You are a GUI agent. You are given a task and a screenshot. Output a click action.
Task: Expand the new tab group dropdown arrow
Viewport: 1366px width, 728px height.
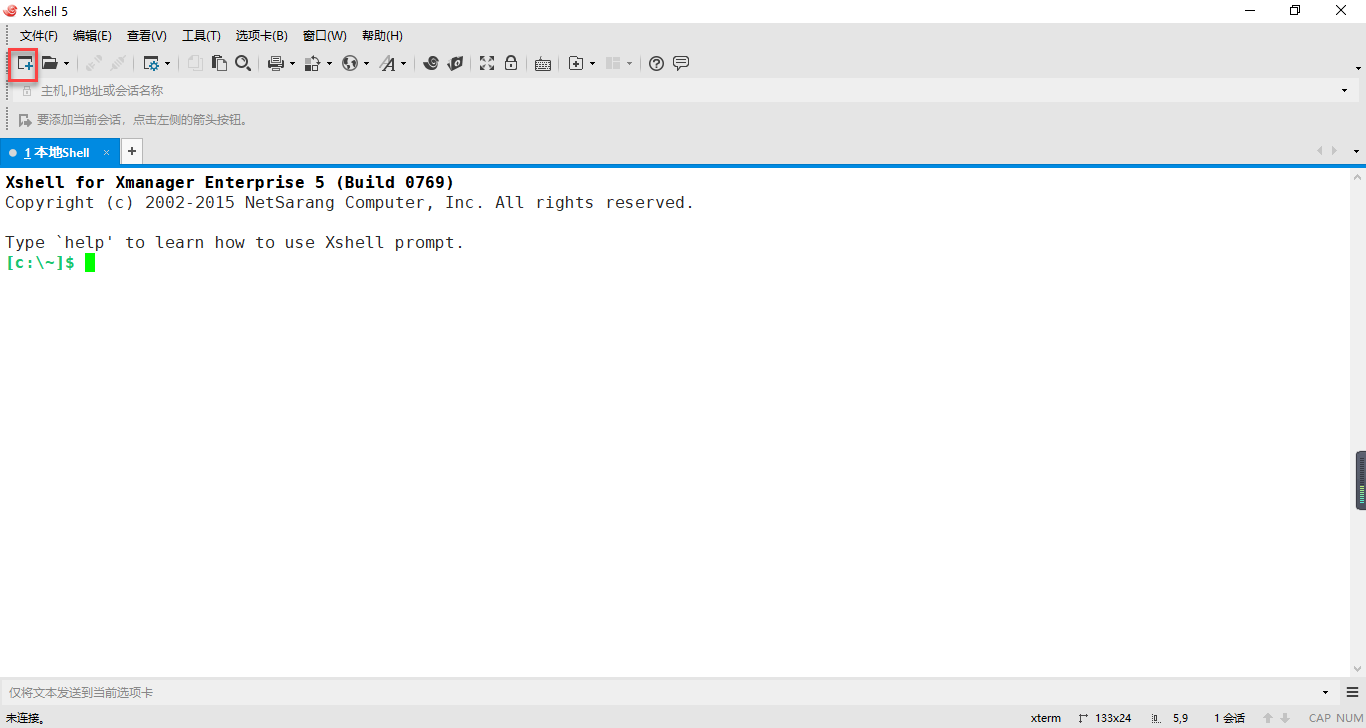[x=592, y=64]
